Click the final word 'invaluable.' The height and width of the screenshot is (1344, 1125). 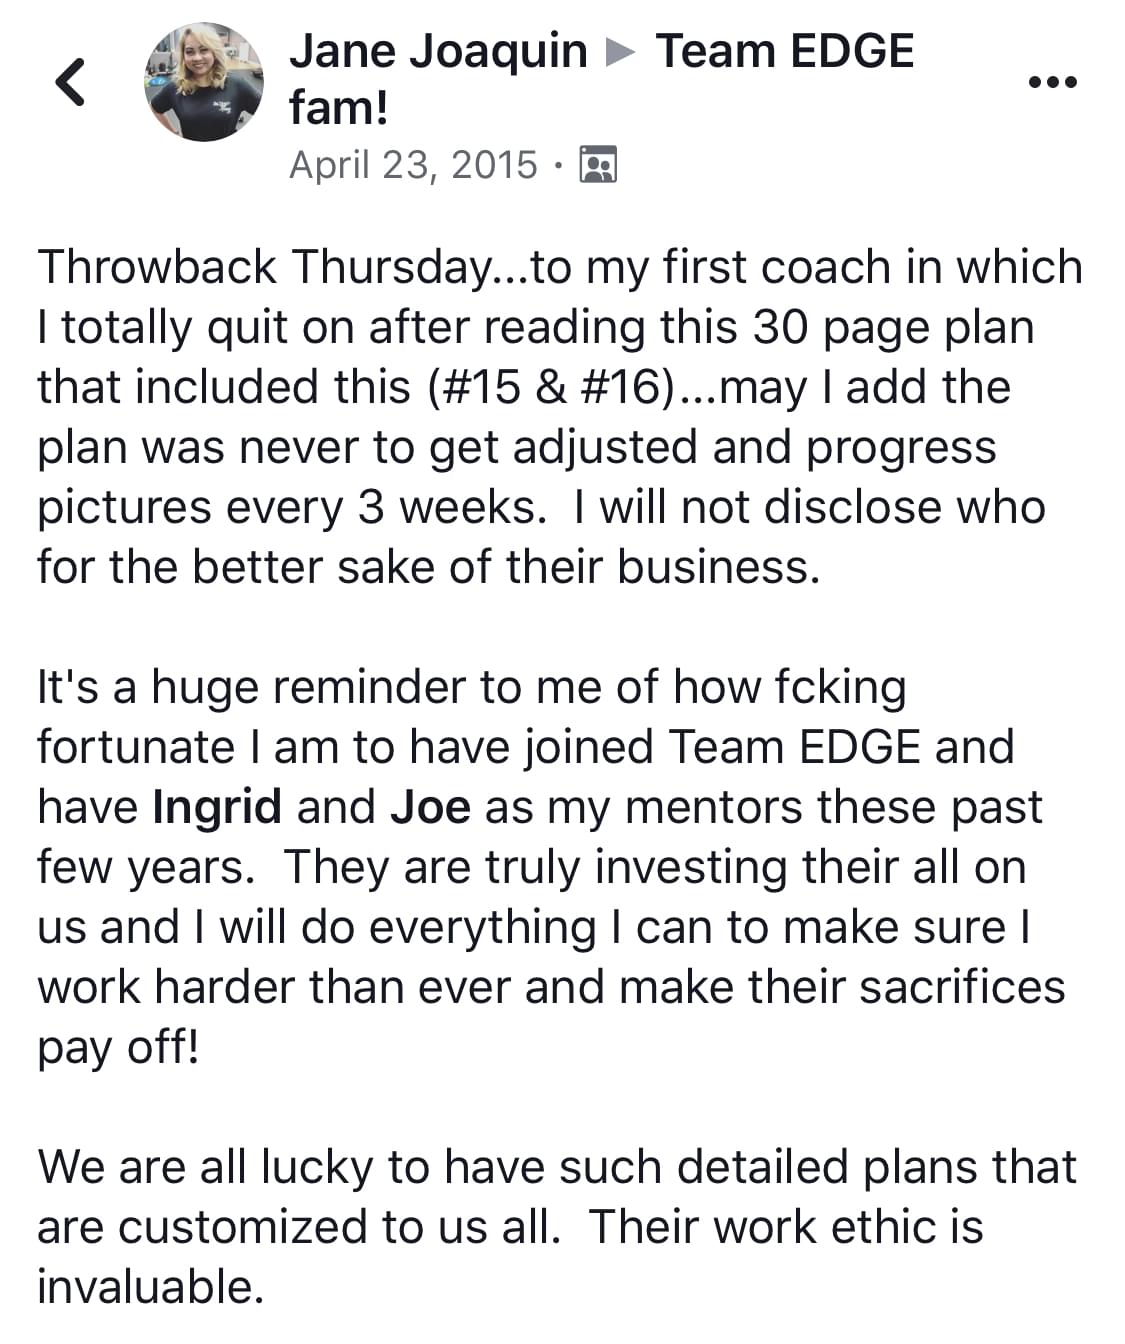click(x=150, y=1286)
